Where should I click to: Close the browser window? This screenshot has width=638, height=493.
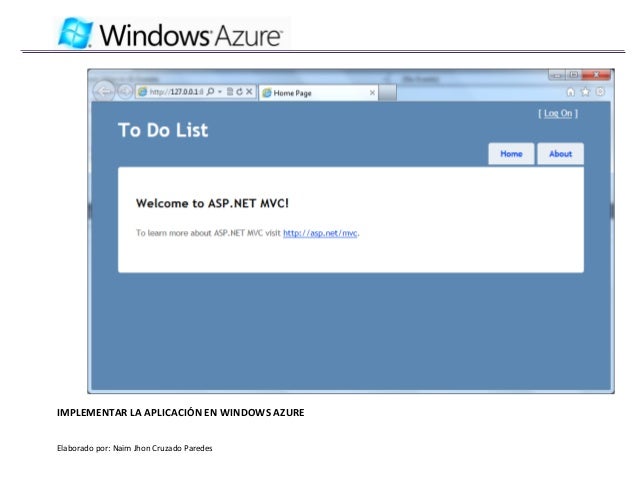596,75
